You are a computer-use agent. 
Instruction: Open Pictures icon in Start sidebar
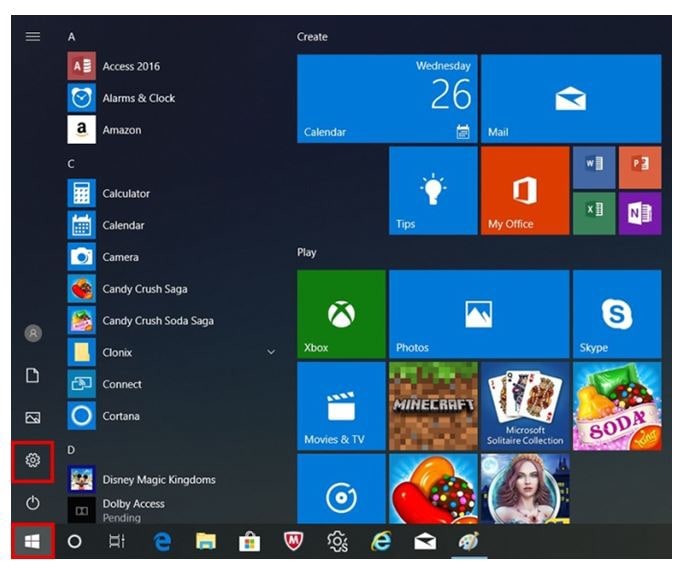[33, 417]
